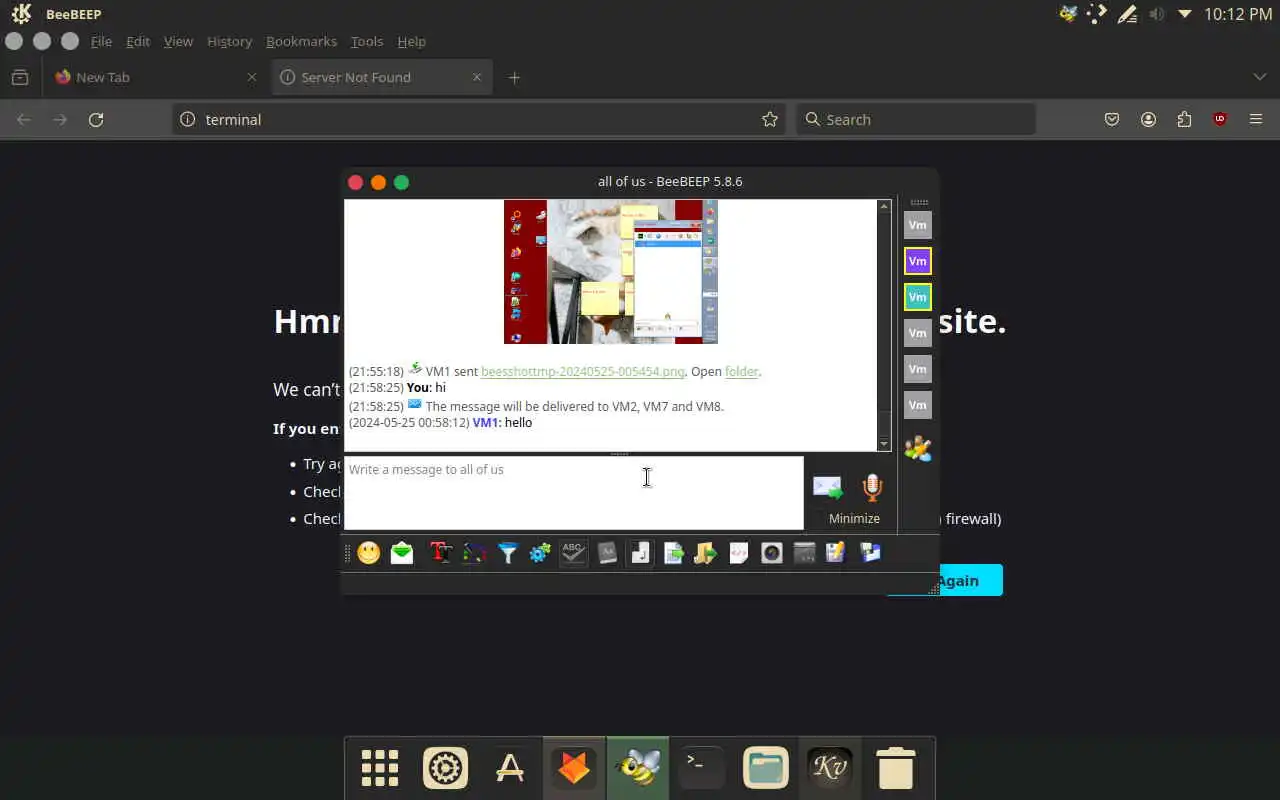
Task: Switch to the New Tab tab
Action: tap(156, 77)
